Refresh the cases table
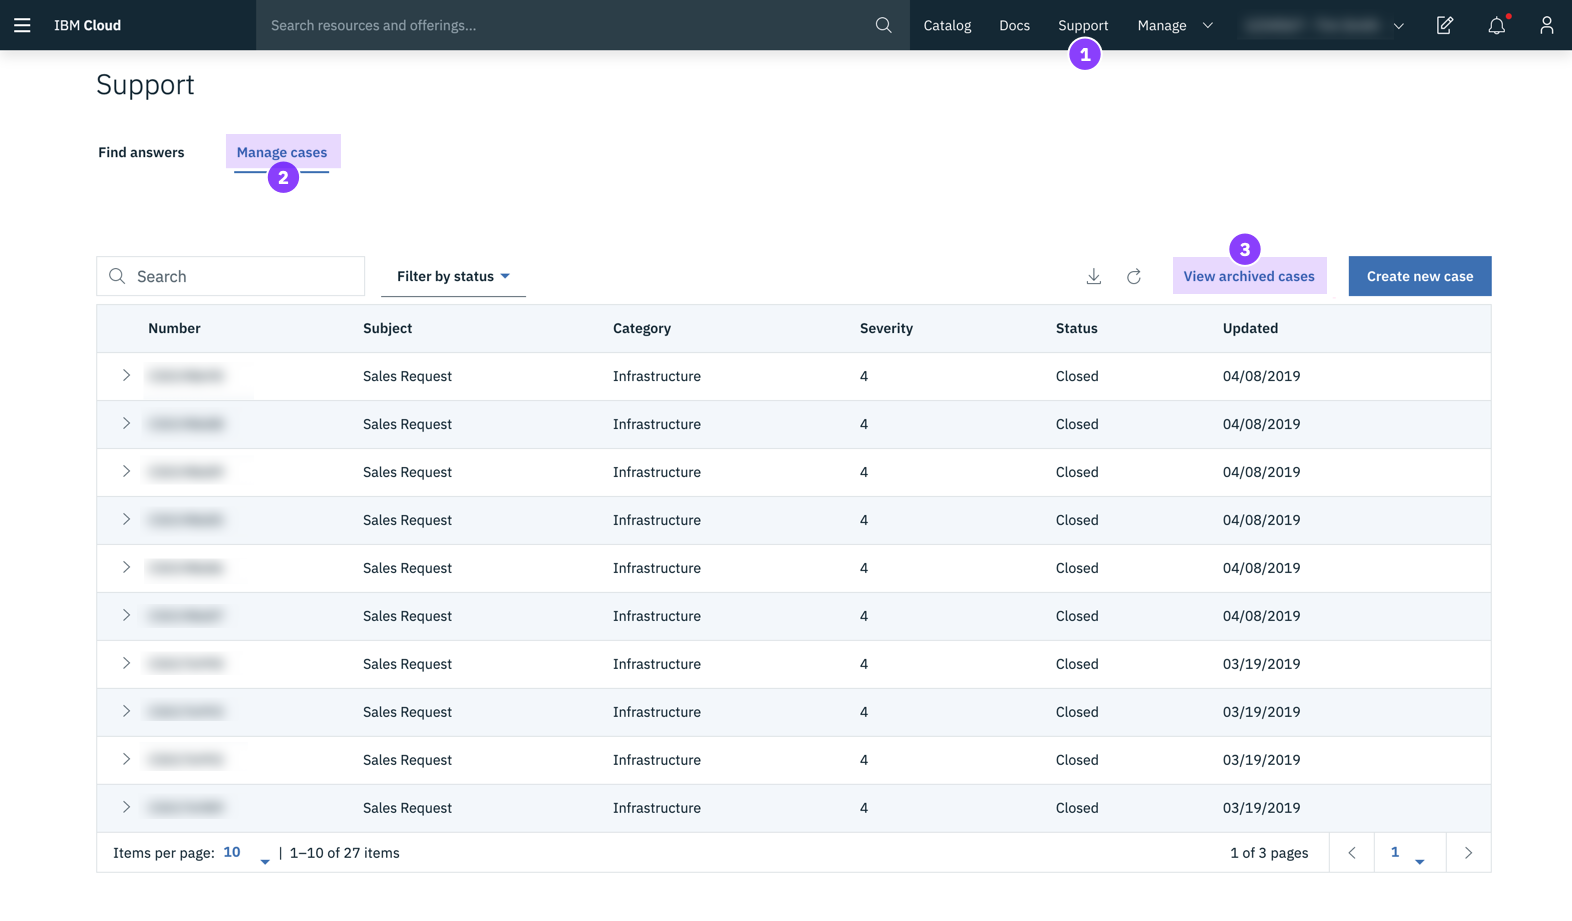 [x=1134, y=276]
